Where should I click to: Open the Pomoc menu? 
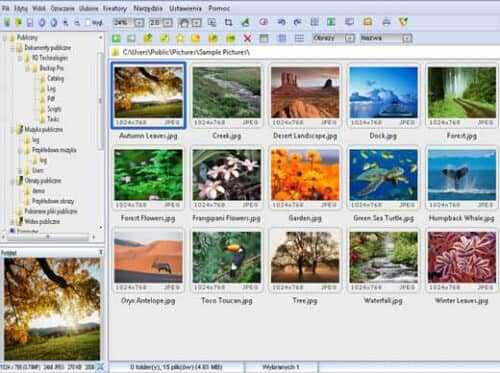[x=219, y=8]
